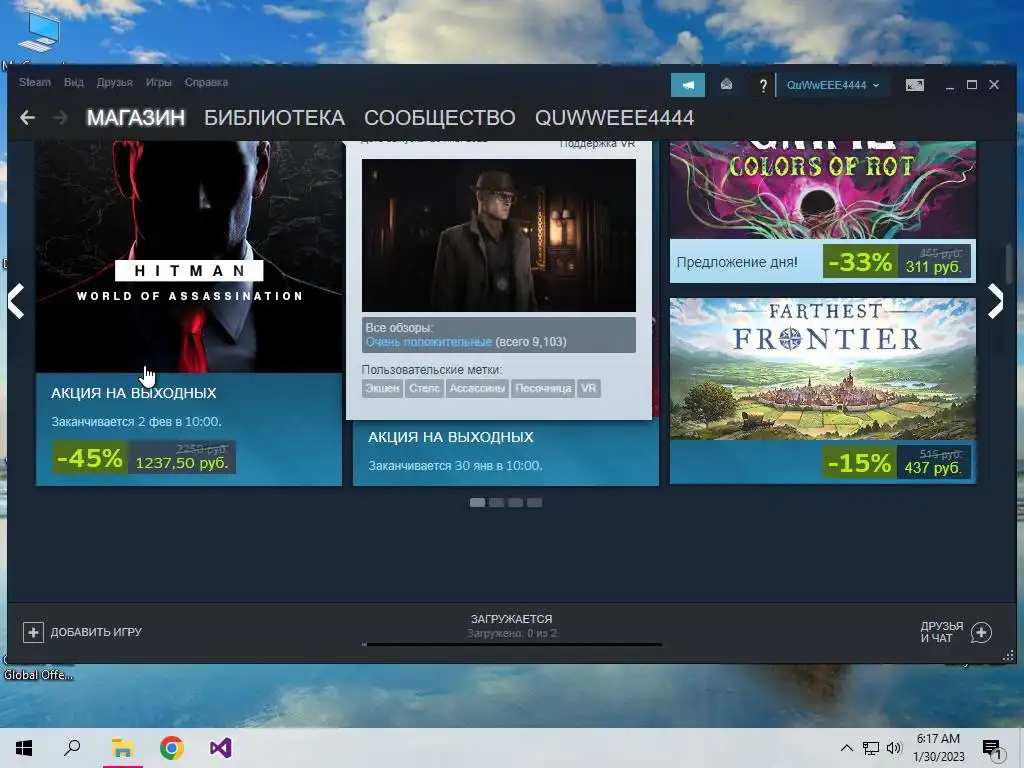Show next carousel slide with right chevron
The width and height of the screenshot is (1024, 768).
(995, 301)
